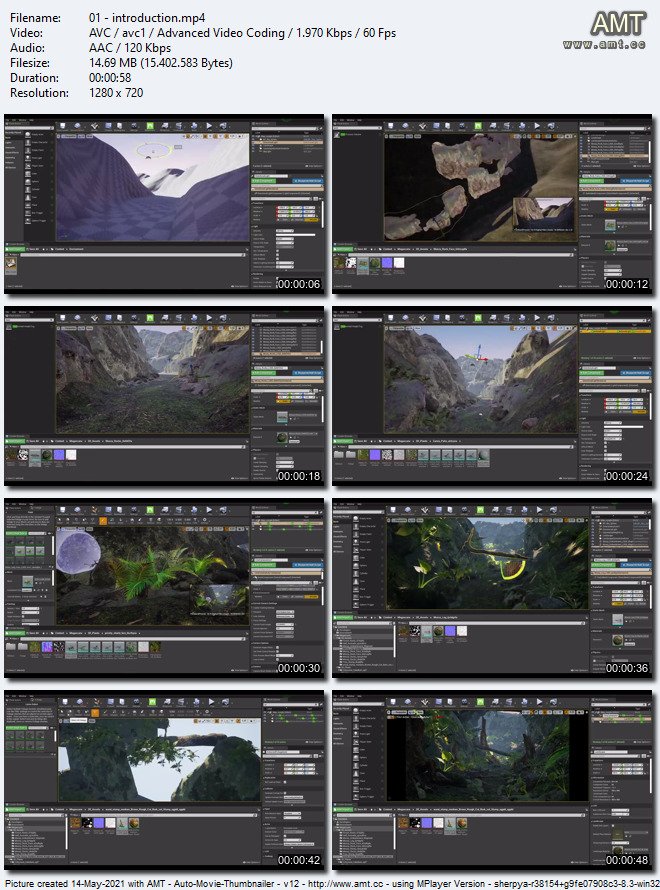Select the resolution value "1280 x 720"
The height and width of the screenshot is (890, 660).
tap(116, 93)
